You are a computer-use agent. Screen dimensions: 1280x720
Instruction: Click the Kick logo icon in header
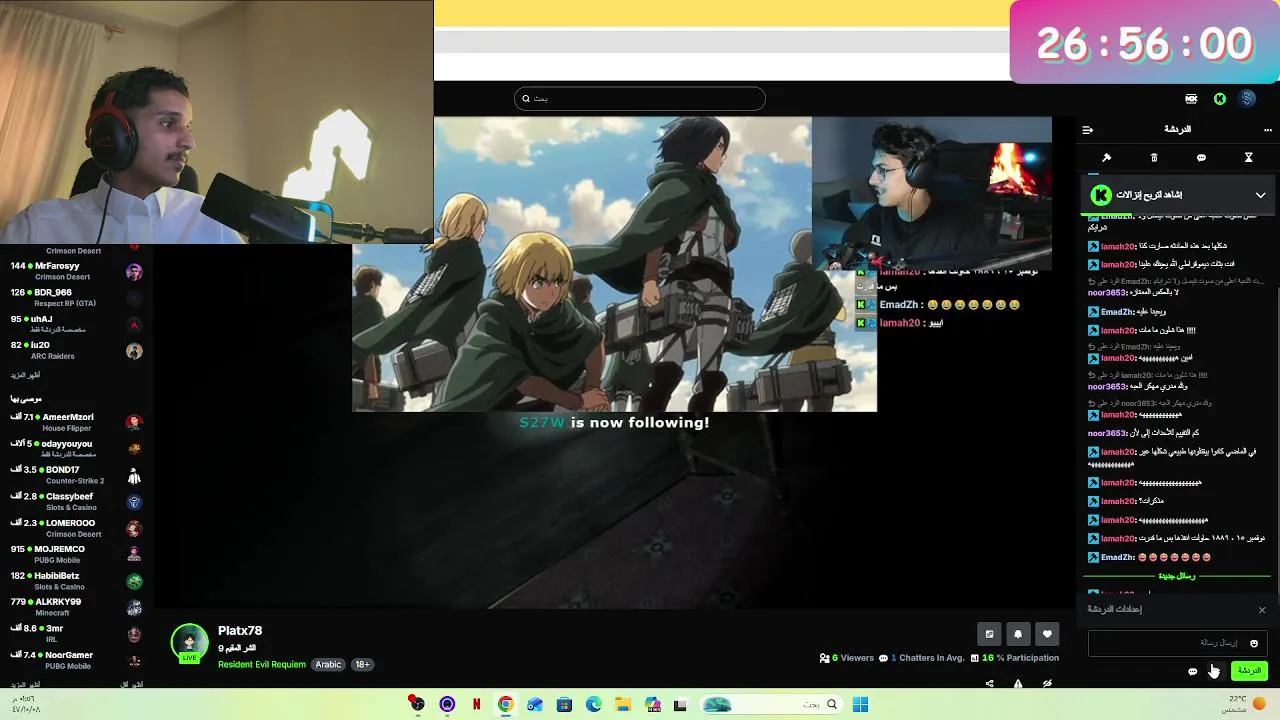[1220, 99]
